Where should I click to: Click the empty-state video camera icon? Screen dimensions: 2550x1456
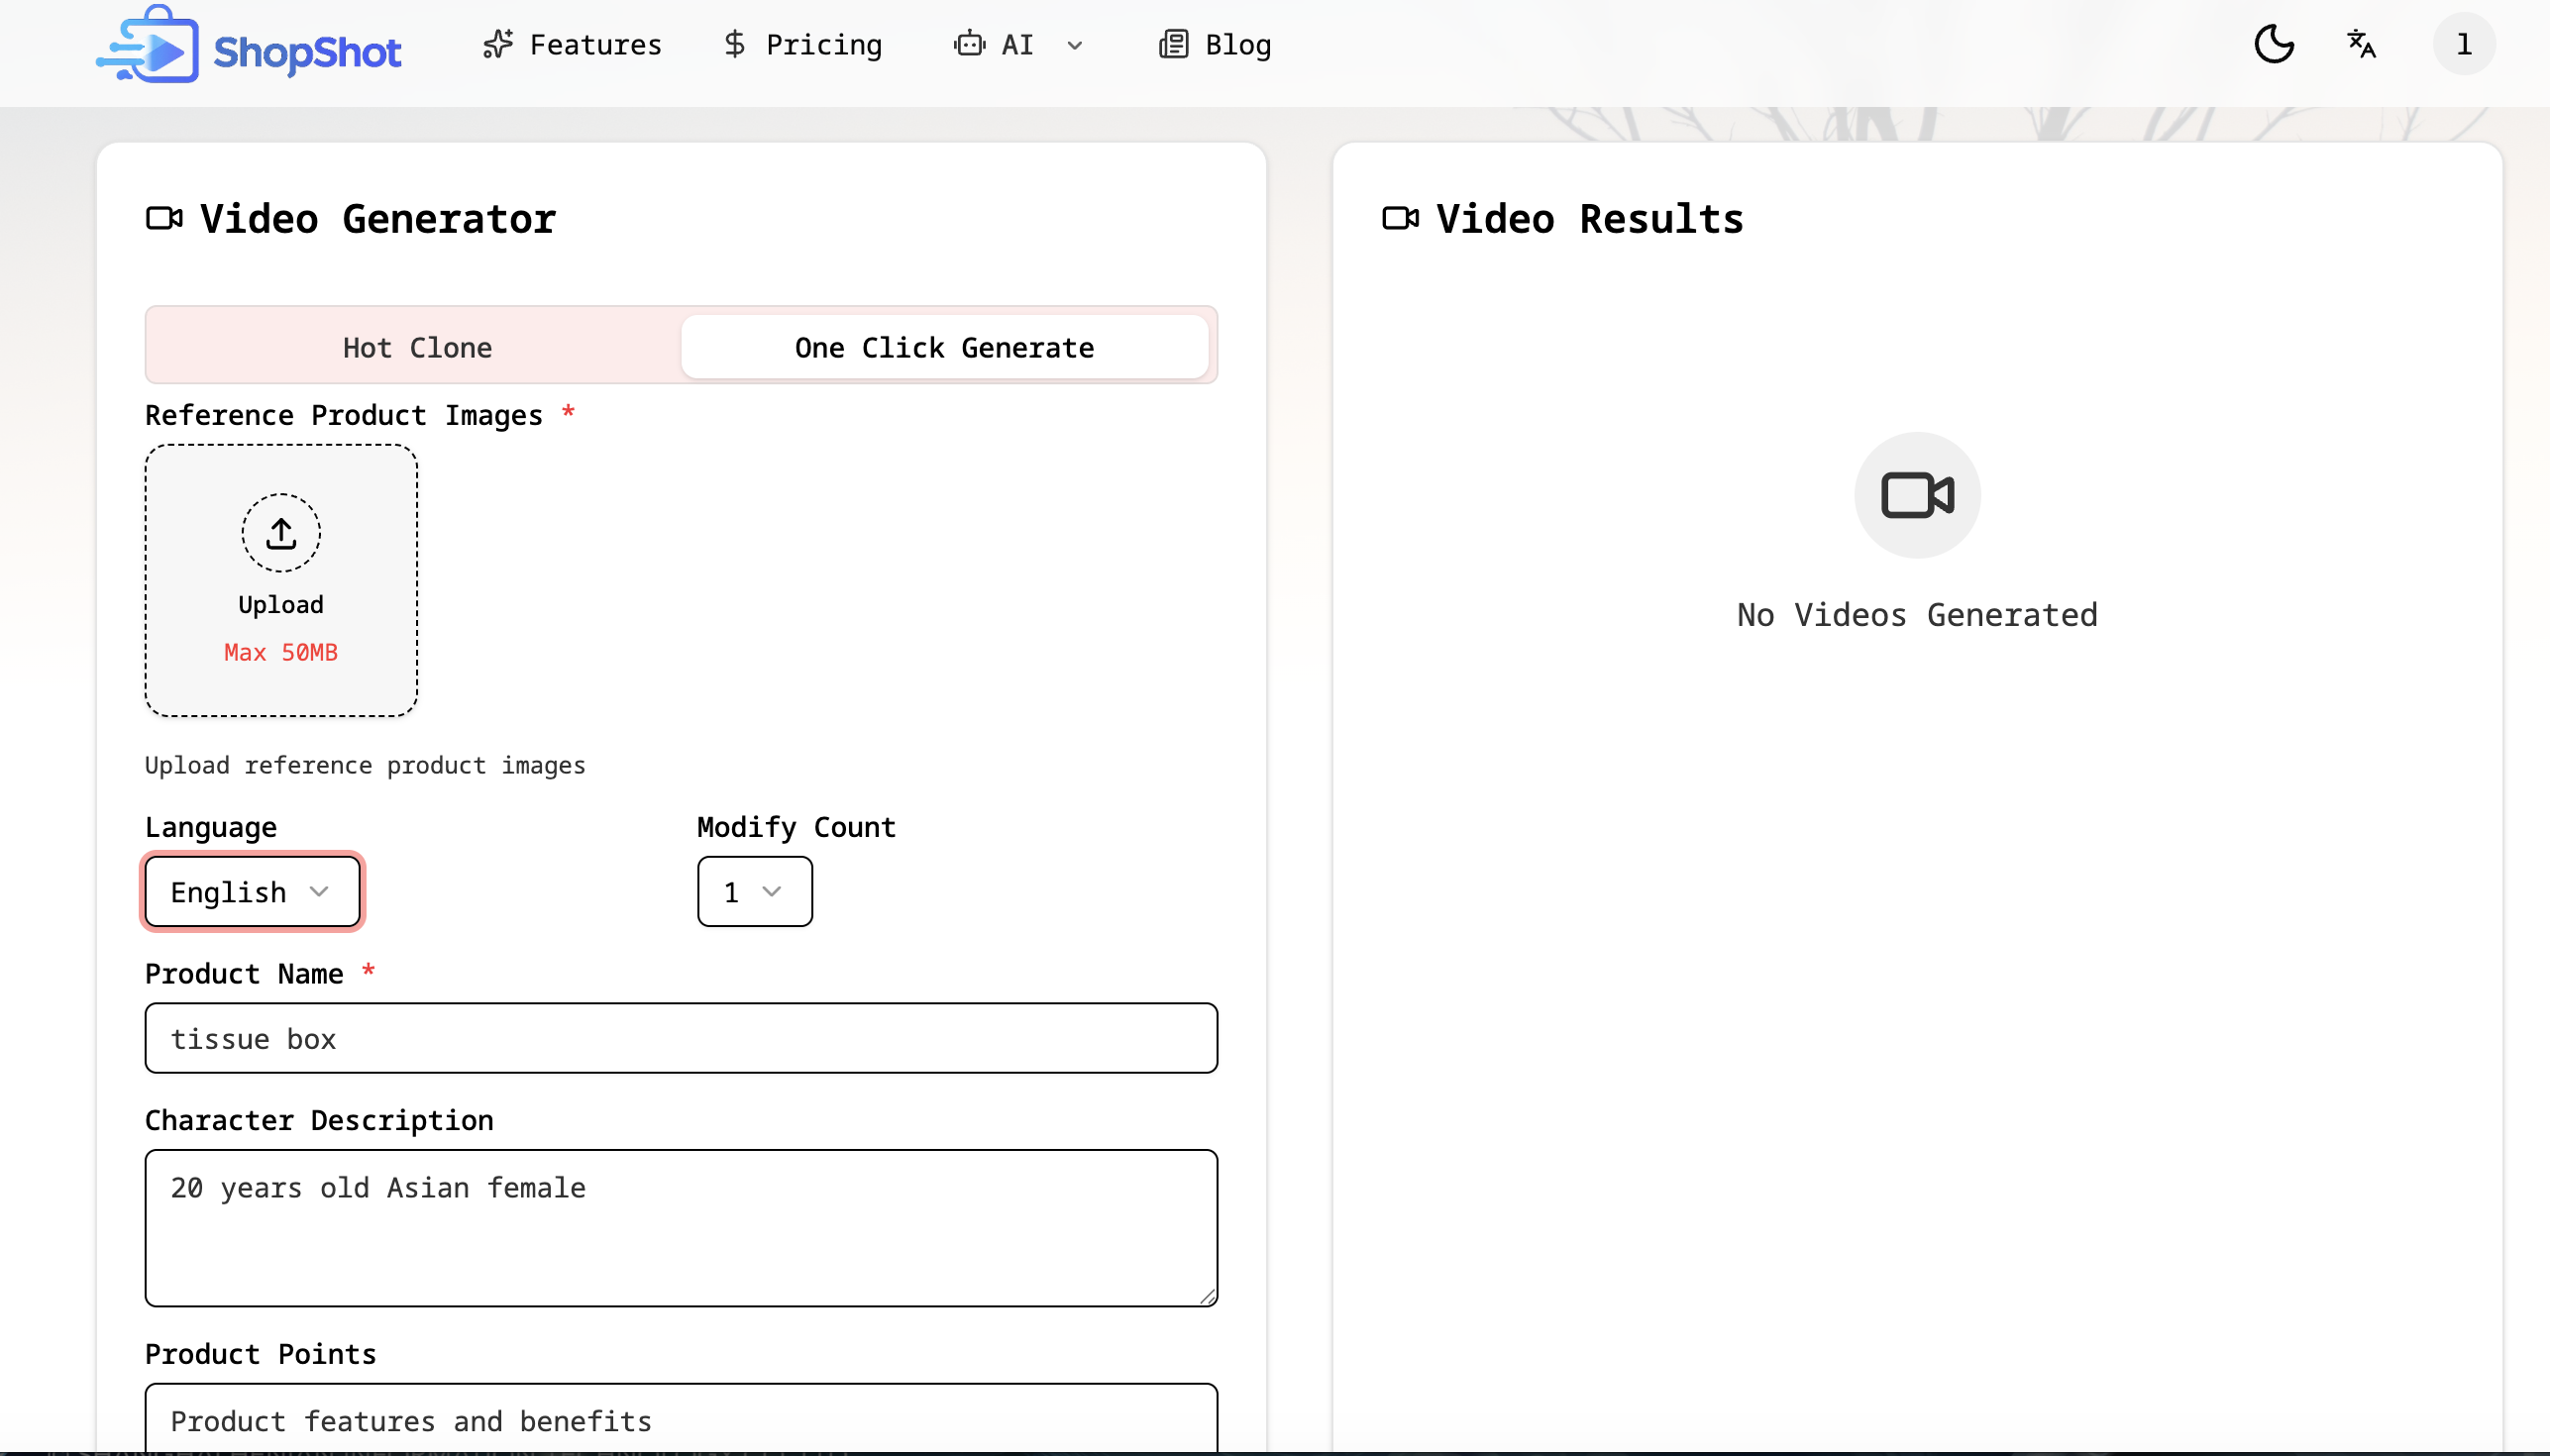coord(1916,495)
